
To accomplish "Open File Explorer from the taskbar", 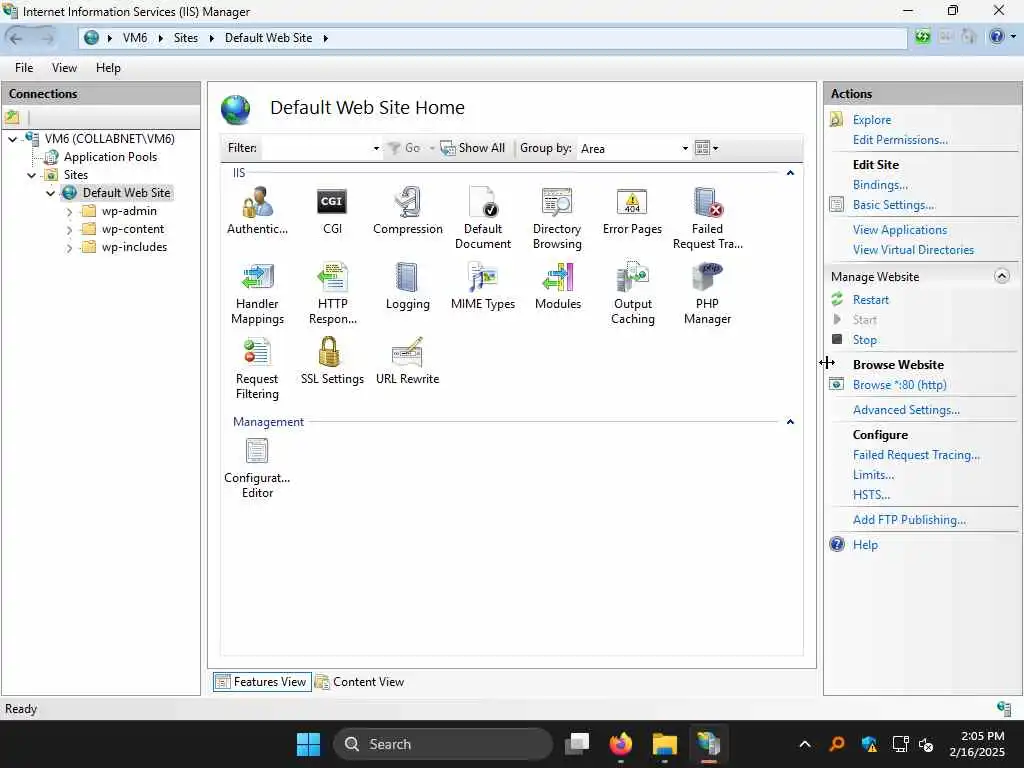I will [x=664, y=744].
